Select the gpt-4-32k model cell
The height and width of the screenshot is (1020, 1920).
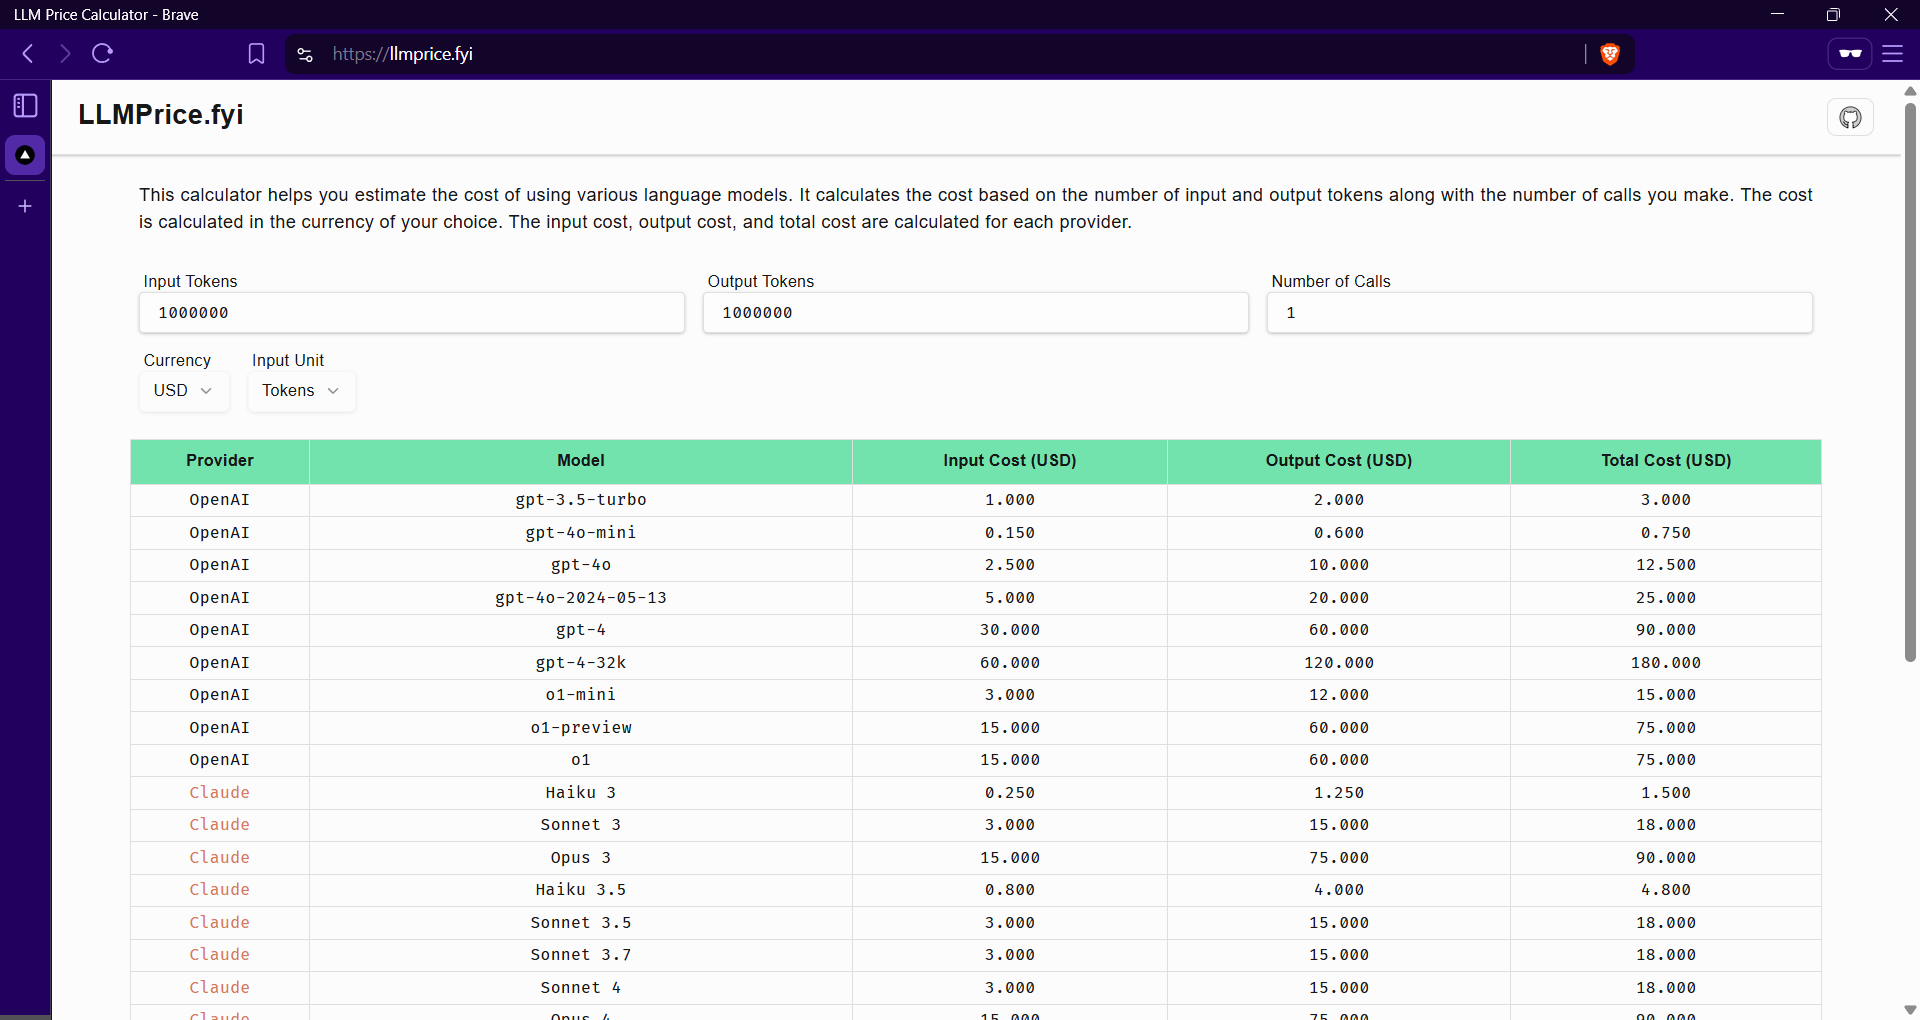coord(581,663)
